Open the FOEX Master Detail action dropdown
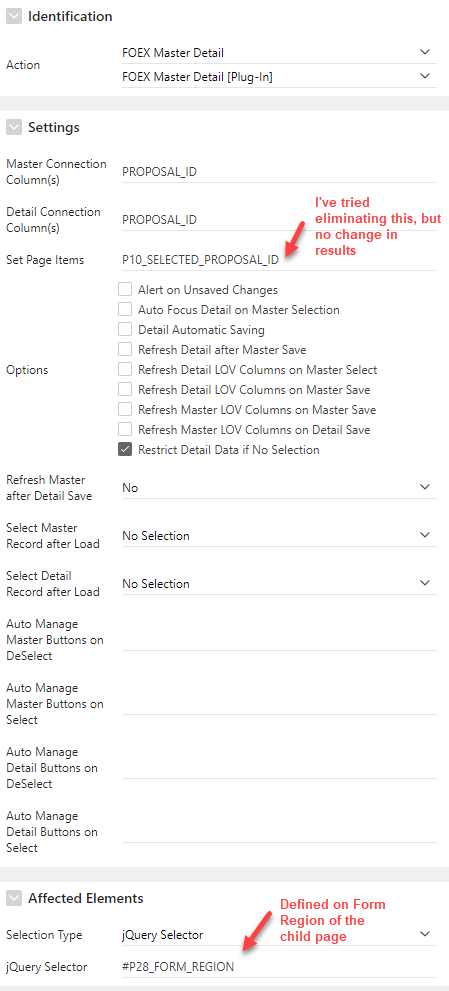The width and height of the screenshot is (449, 991). (x=279, y=53)
